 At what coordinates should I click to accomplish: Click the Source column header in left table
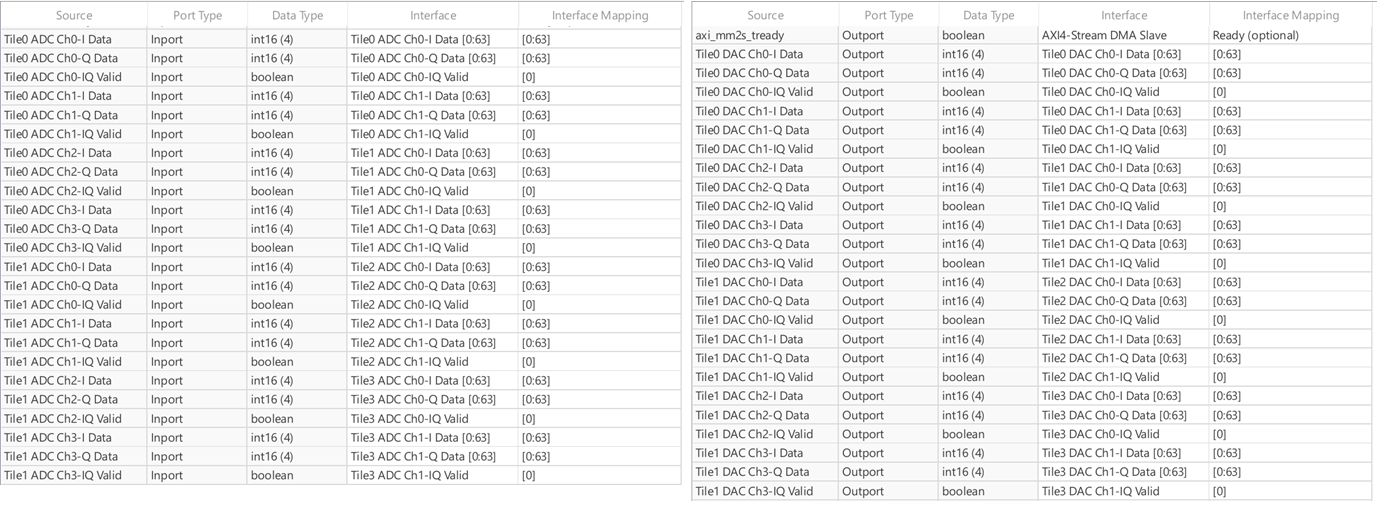pos(74,15)
